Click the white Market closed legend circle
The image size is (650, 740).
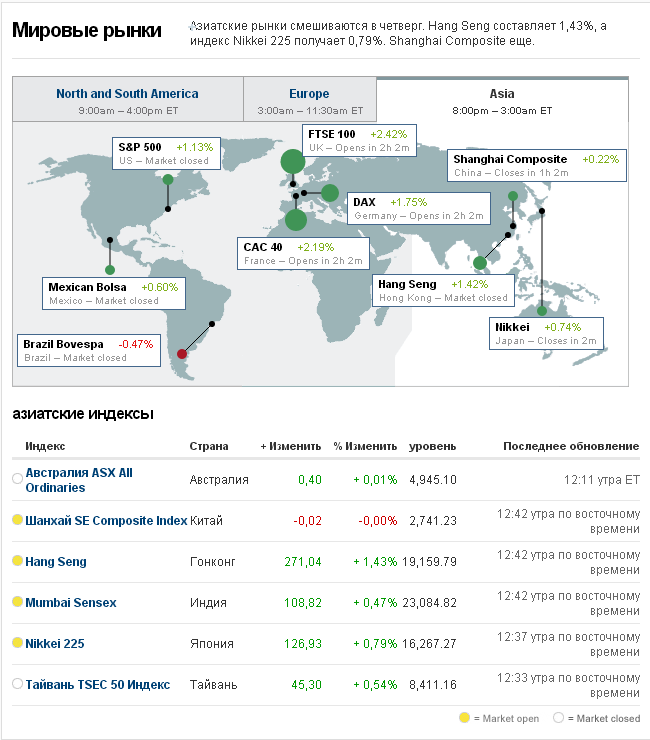point(558,717)
